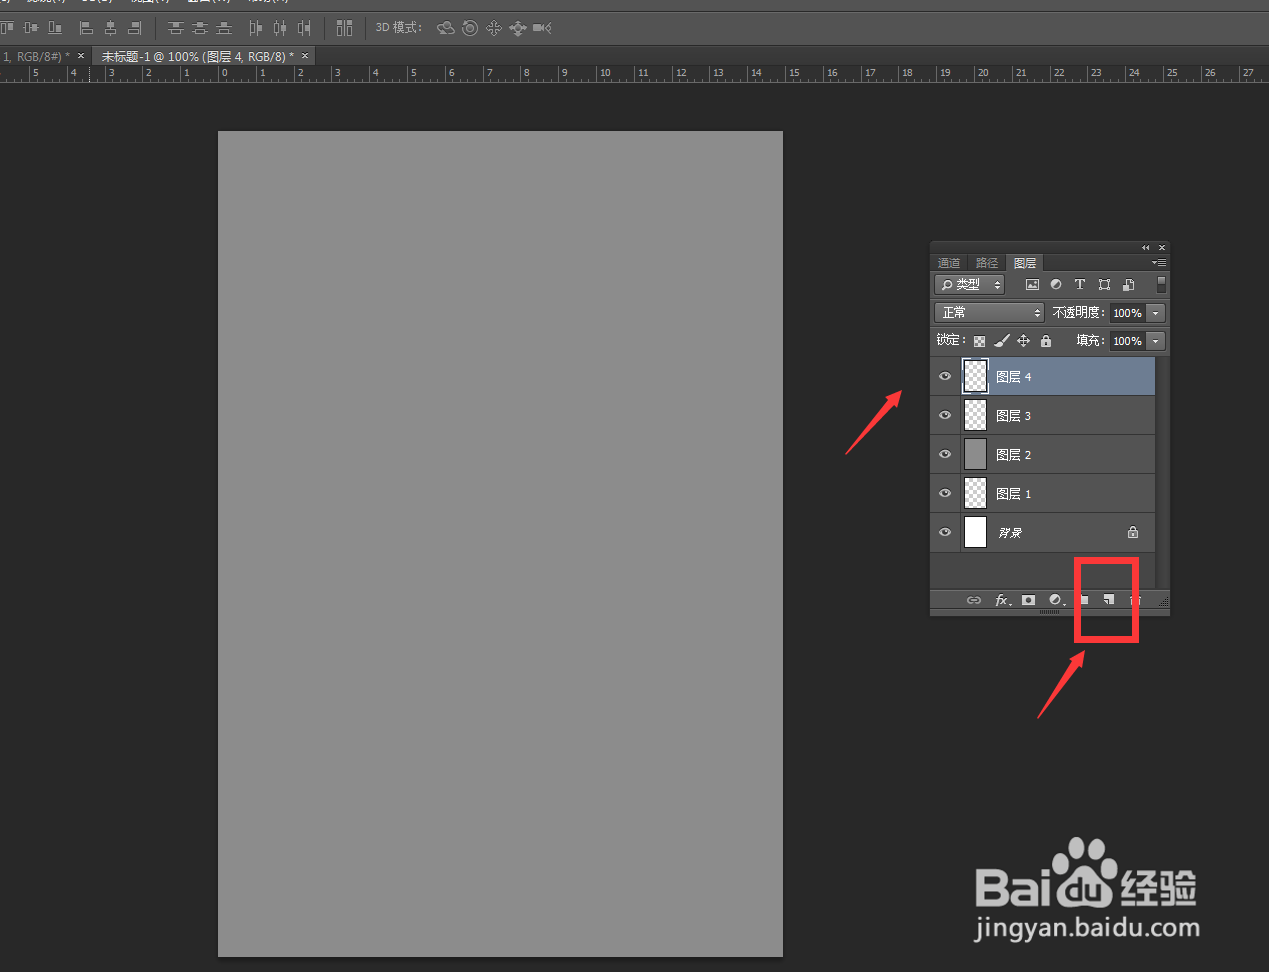
Task: Select the 3D scale camera tool
Action: [542, 28]
